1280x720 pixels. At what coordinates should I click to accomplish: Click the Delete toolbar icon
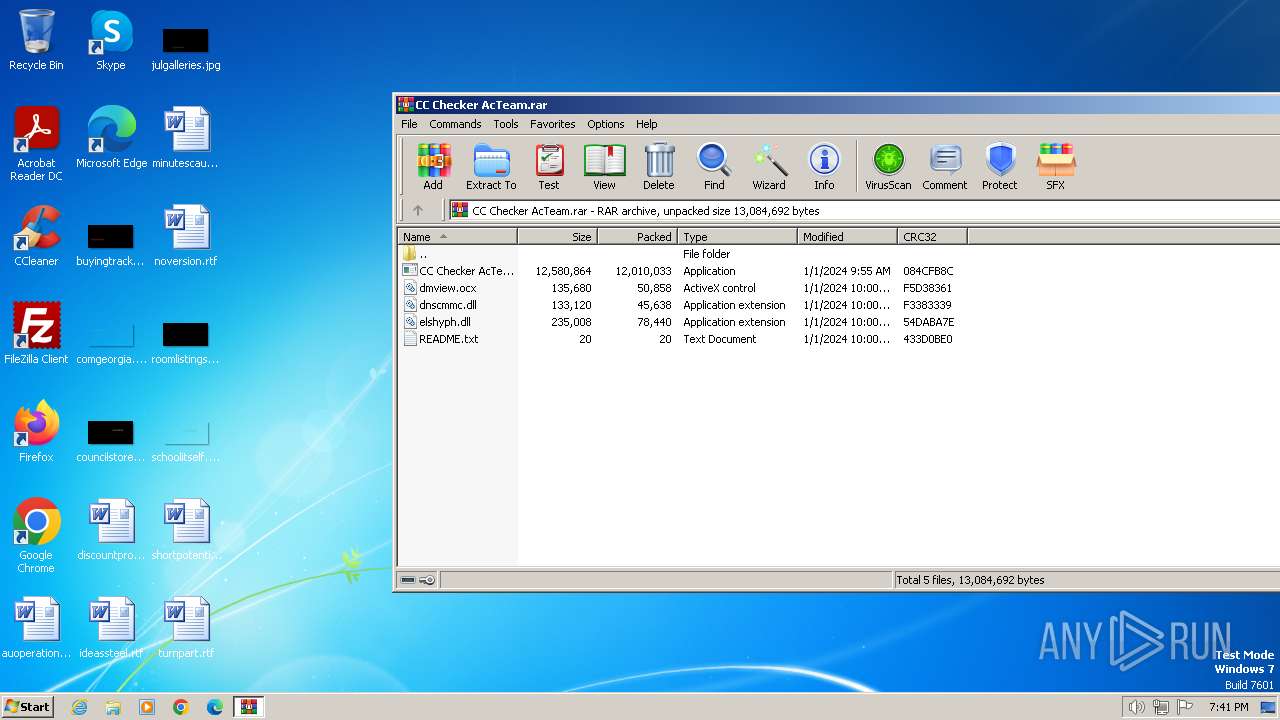point(658,166)
